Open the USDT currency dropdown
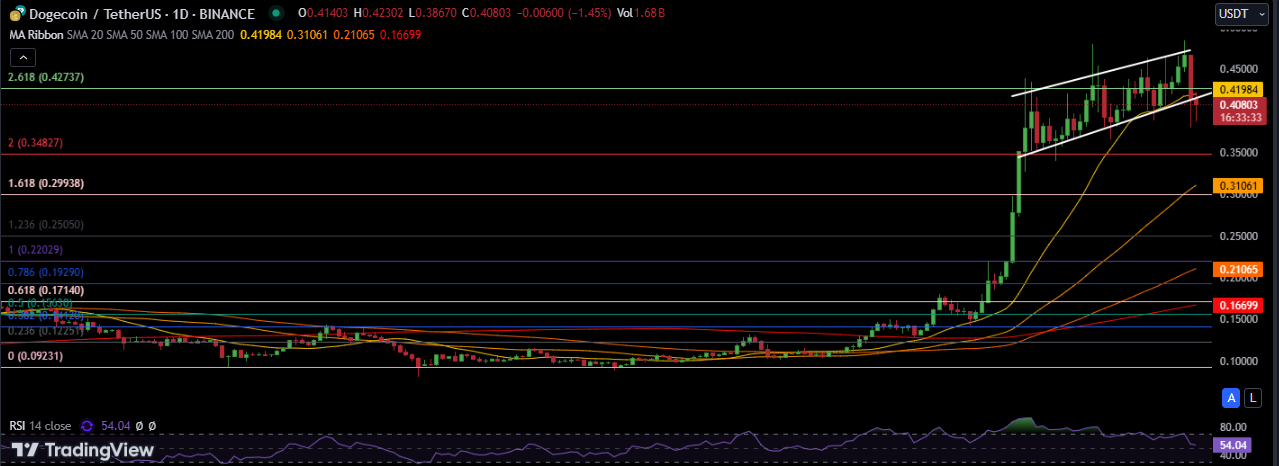 tap(1241, 14)
